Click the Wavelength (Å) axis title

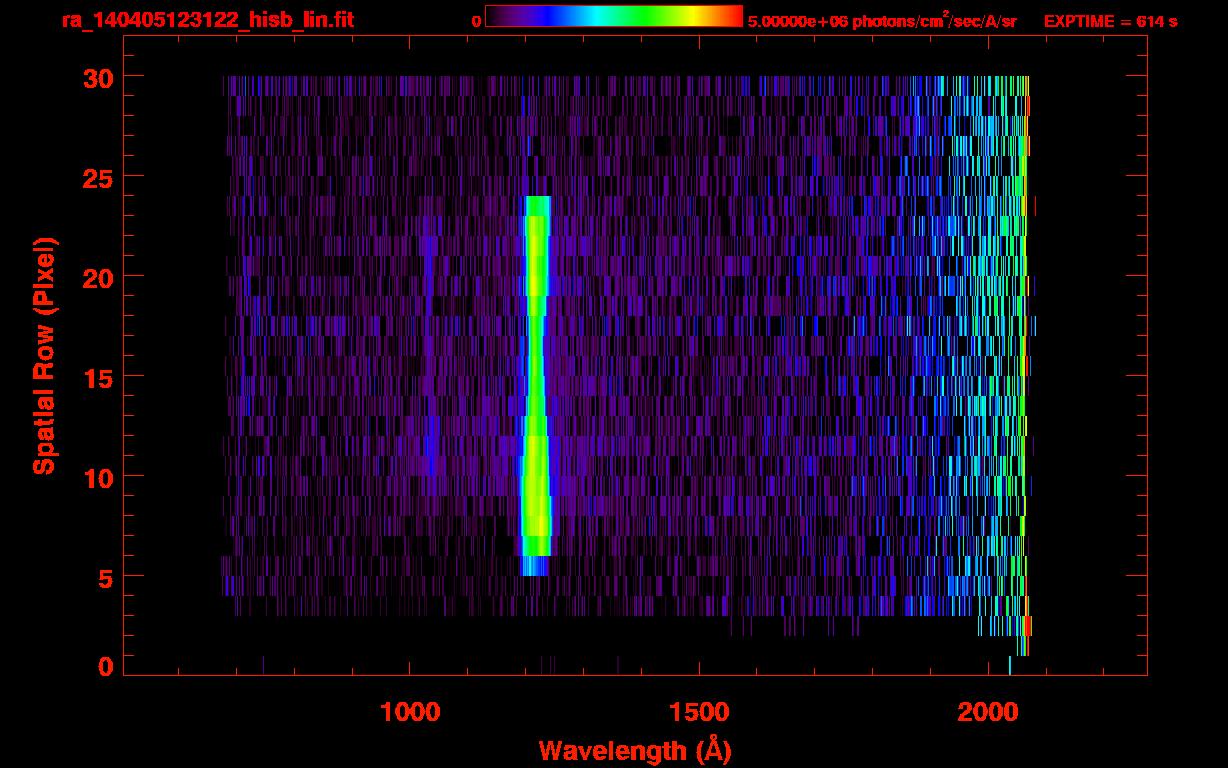pos(635,750)
